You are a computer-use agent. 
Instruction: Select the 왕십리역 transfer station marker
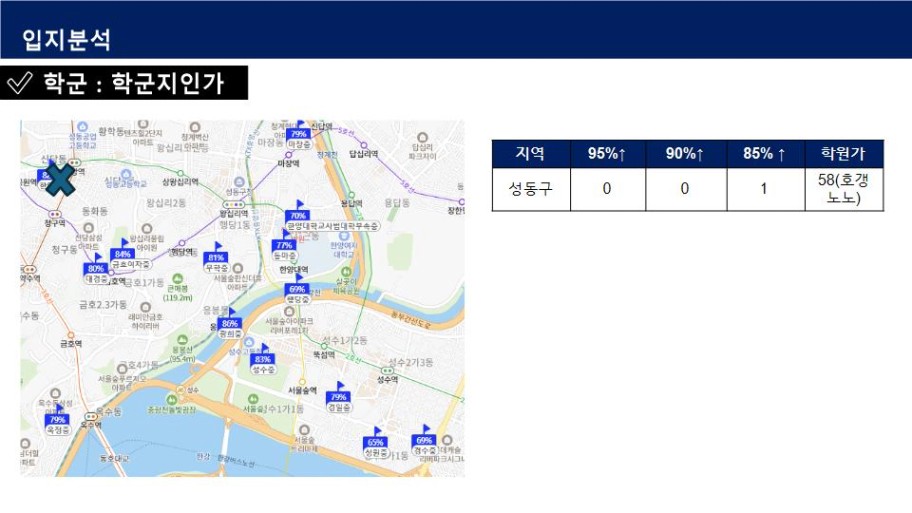234,205
